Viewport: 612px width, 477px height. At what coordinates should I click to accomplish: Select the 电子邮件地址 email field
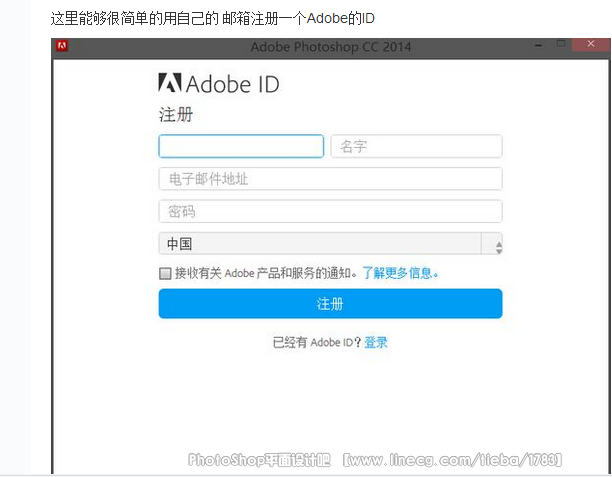click(331, 179)
